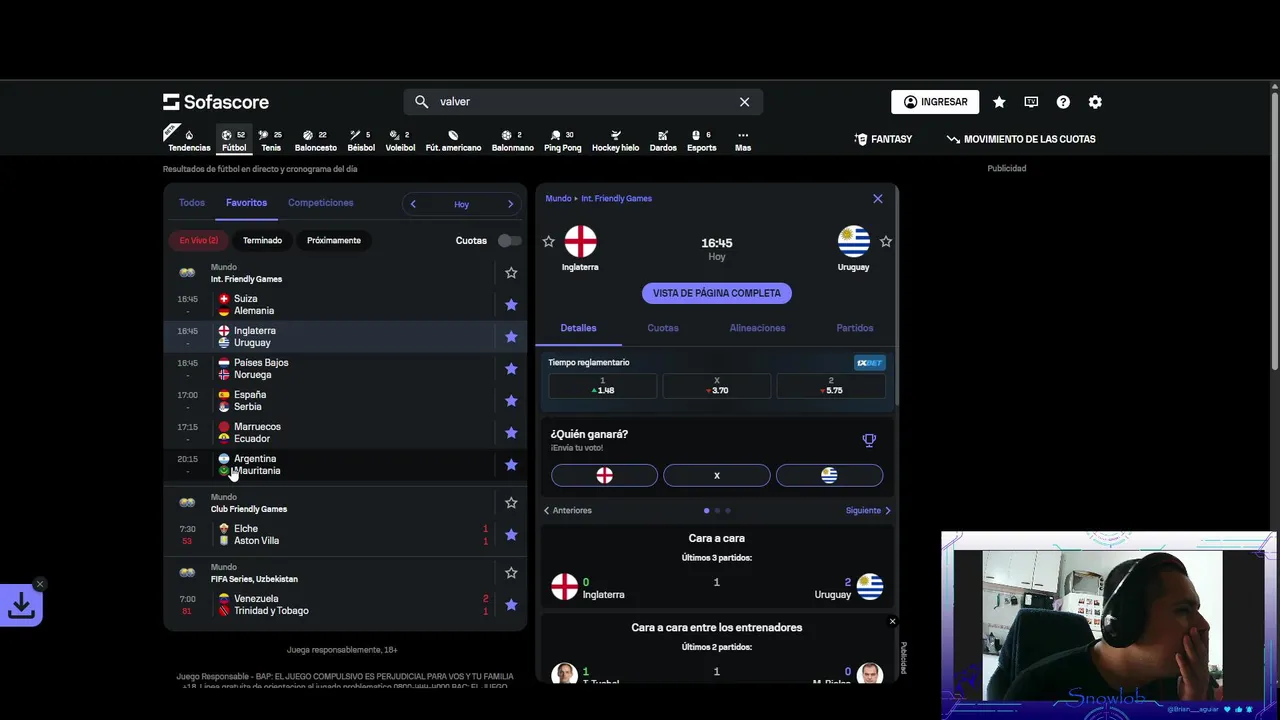Select the Ping Pong sport category
Image resolution: width=1280 pixels, height=720 pixels.
tap(562, 140)
